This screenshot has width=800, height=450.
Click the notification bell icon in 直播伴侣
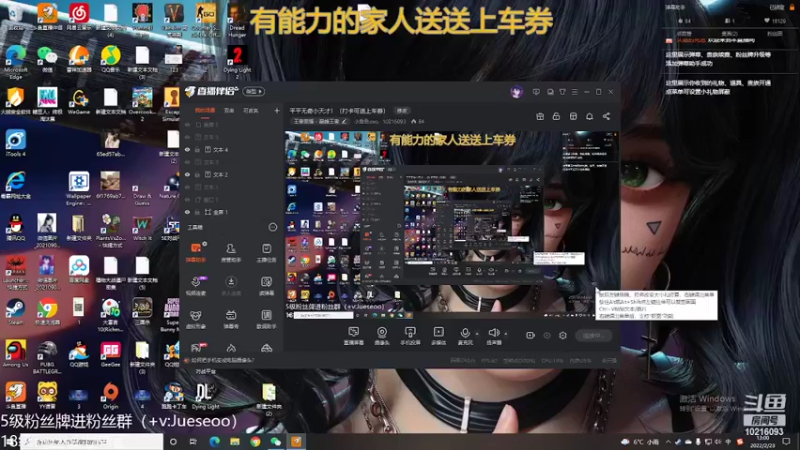coord(589,116)
